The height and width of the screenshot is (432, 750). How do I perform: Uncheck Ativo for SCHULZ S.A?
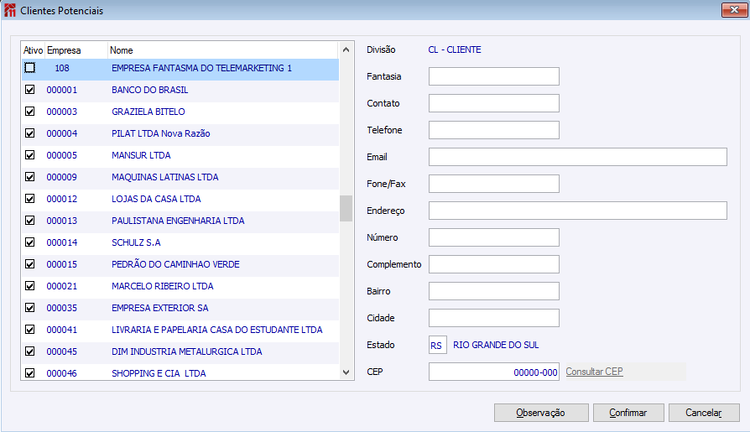(30, 242)
